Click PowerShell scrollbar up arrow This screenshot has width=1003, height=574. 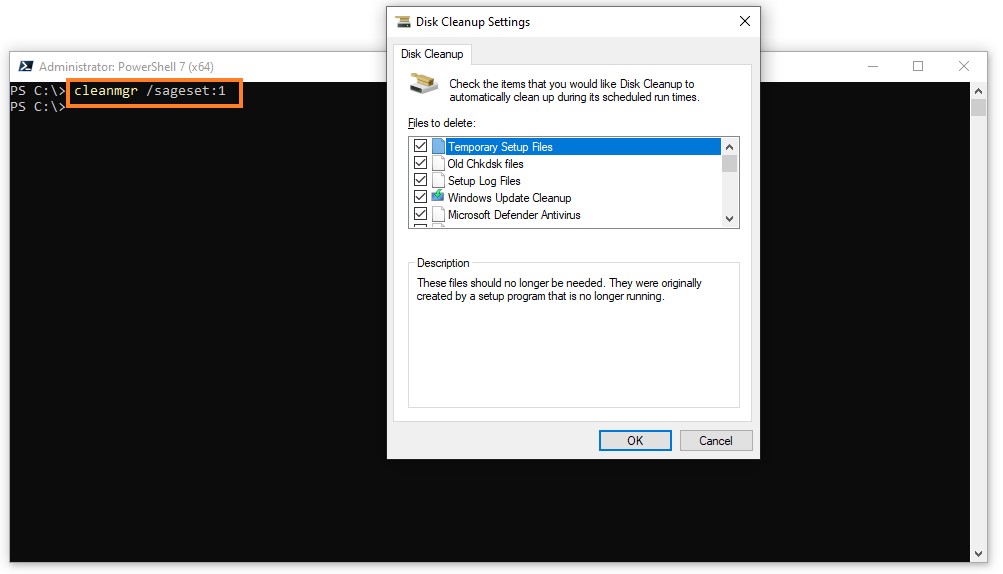978,91
